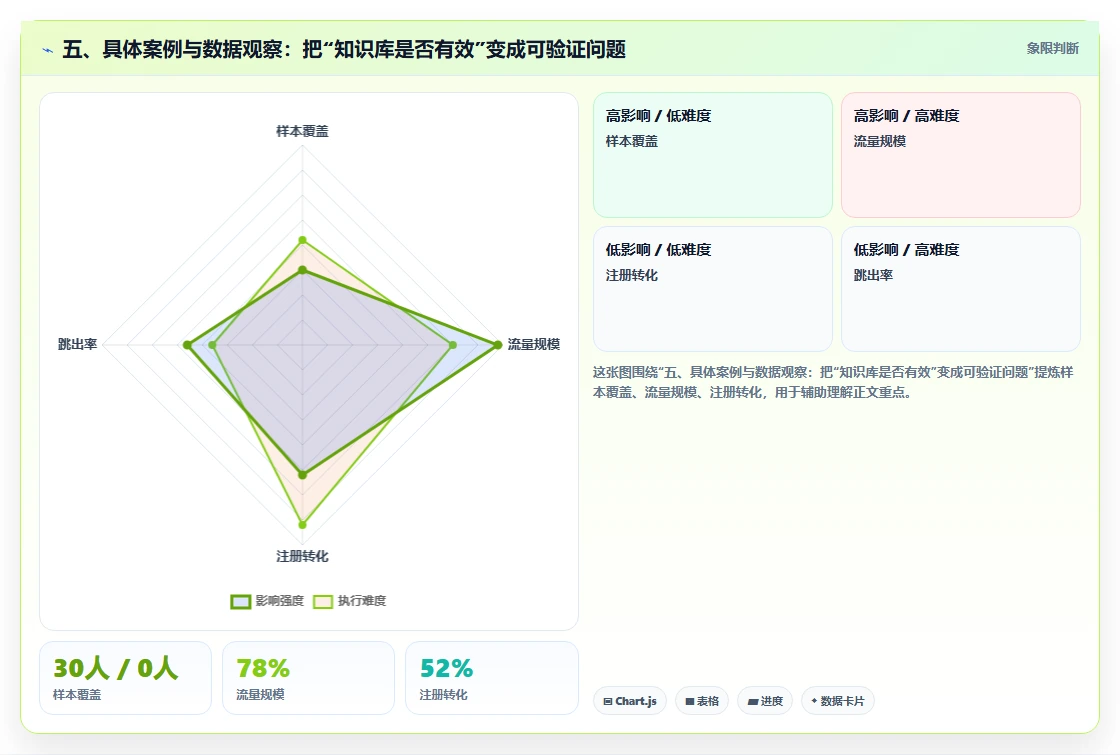Image resolution: width=1120 pixels, height=755 pixels.
Task: Click the 注册转化 radar axis label
Action: click(302, 556)
